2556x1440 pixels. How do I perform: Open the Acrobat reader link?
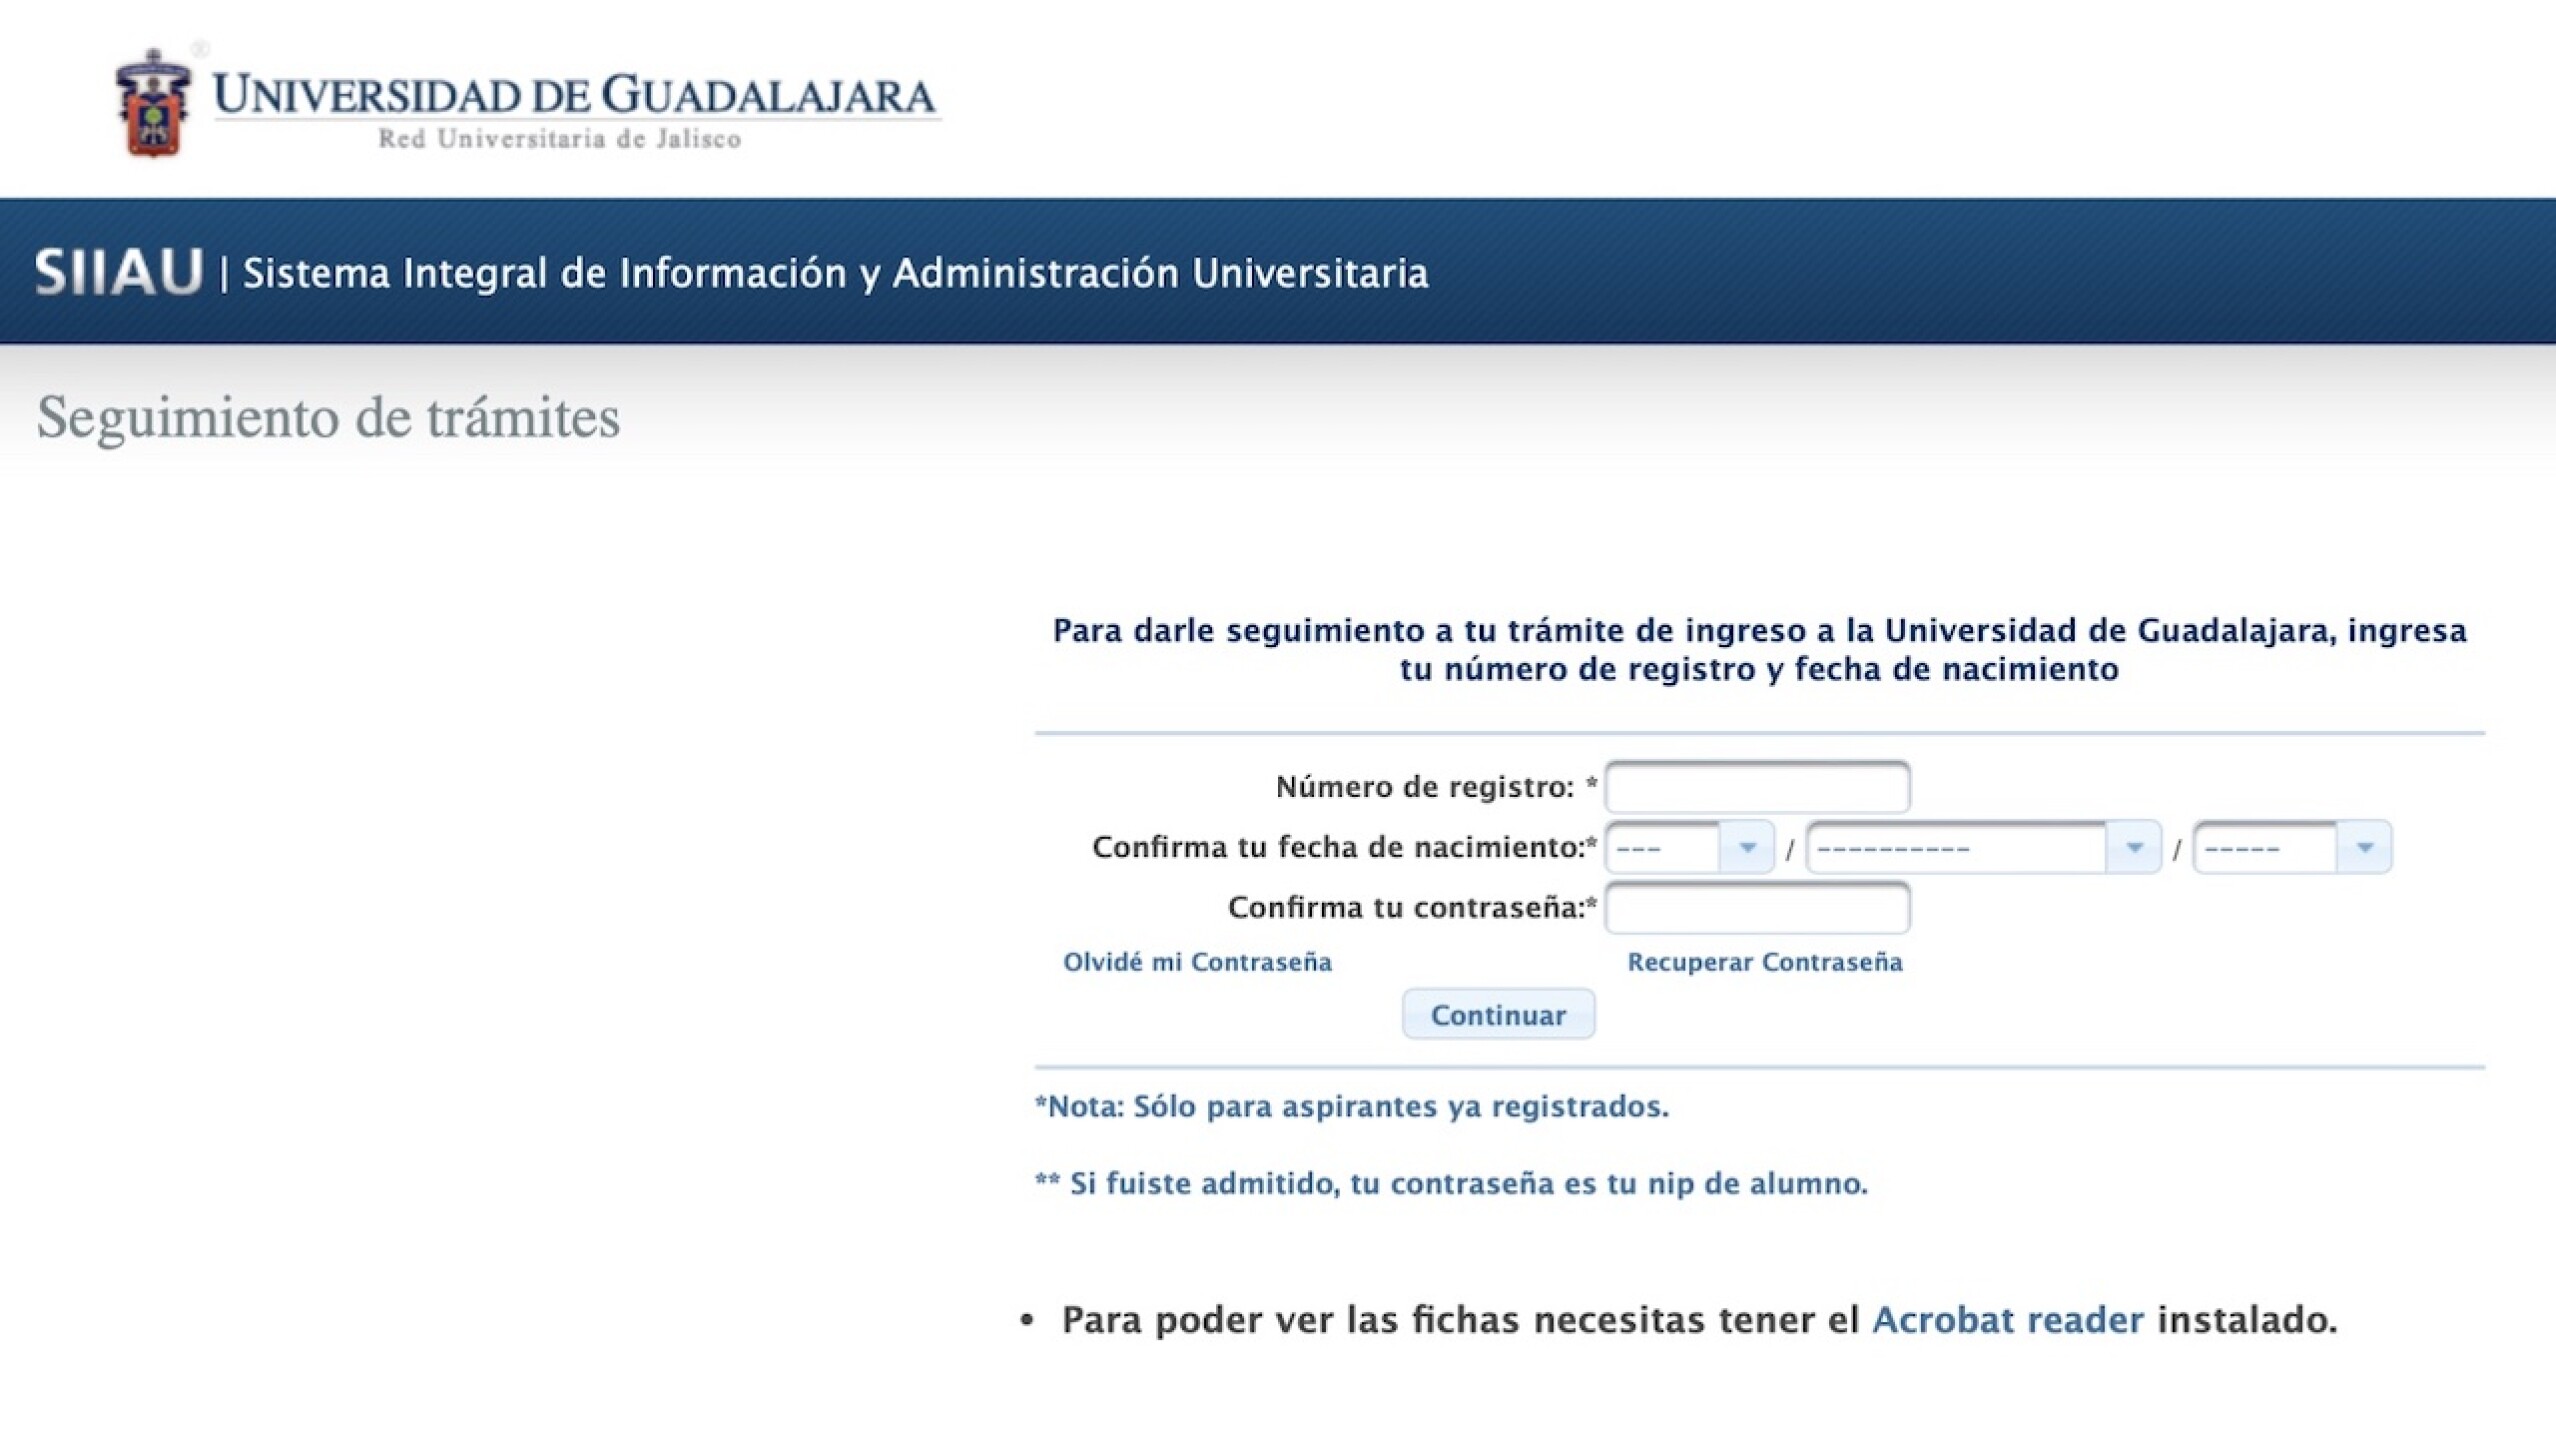2007,1320
